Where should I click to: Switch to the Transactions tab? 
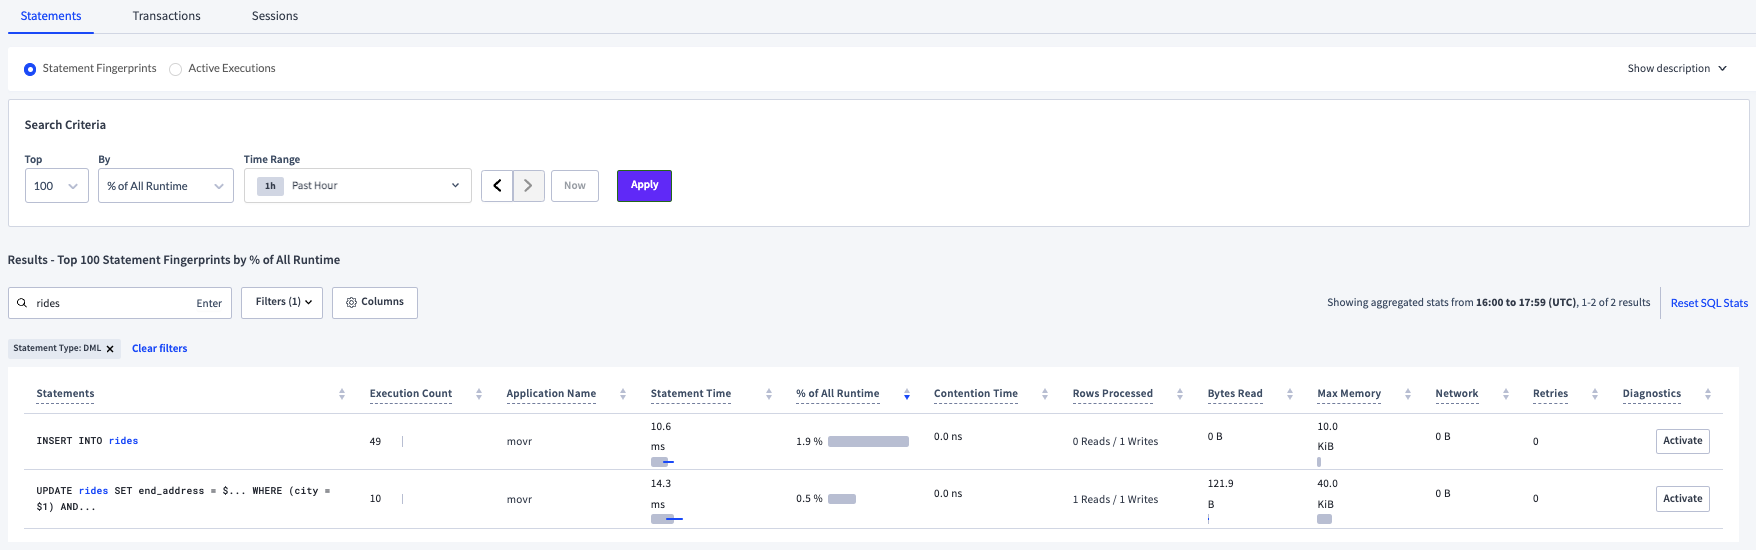pos(166,16)
